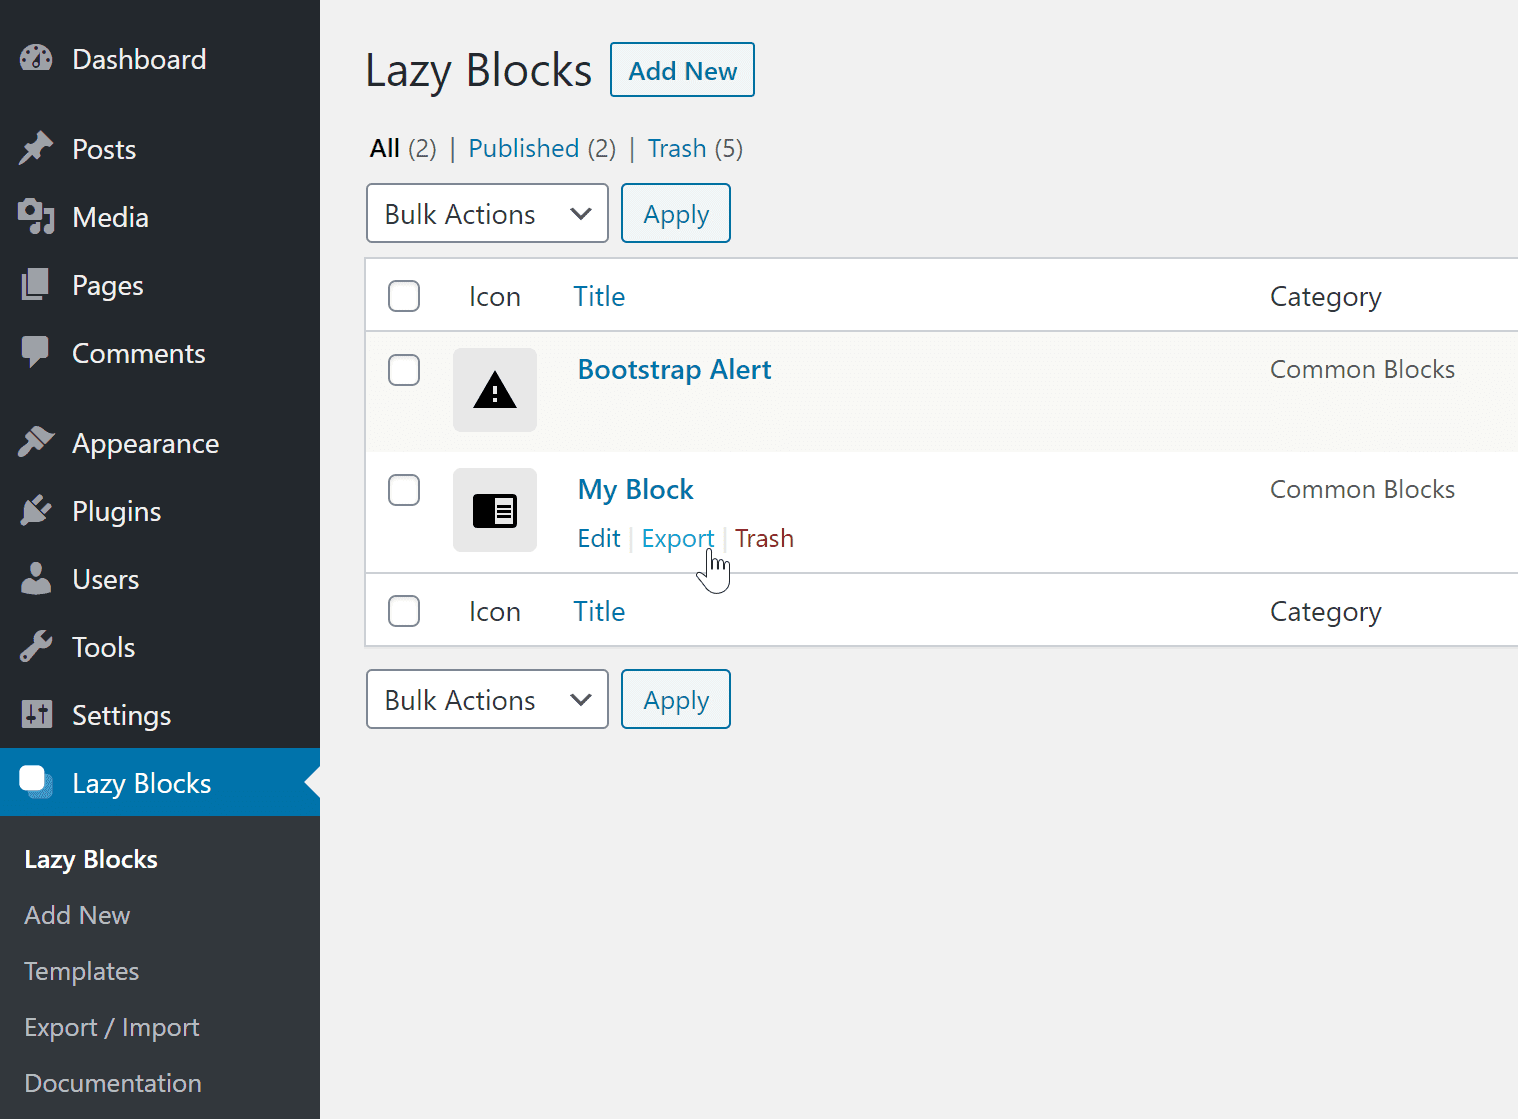Click the Pages document icon

click(36, 284)
